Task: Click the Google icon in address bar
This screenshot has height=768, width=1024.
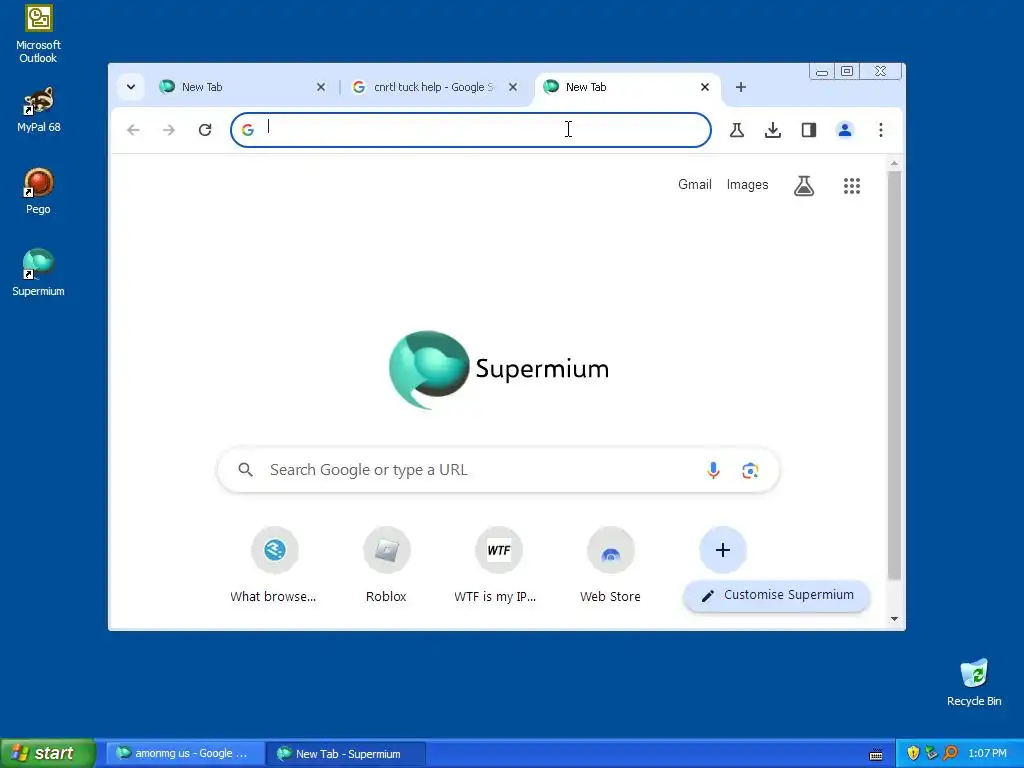Action: coord(248,130)
